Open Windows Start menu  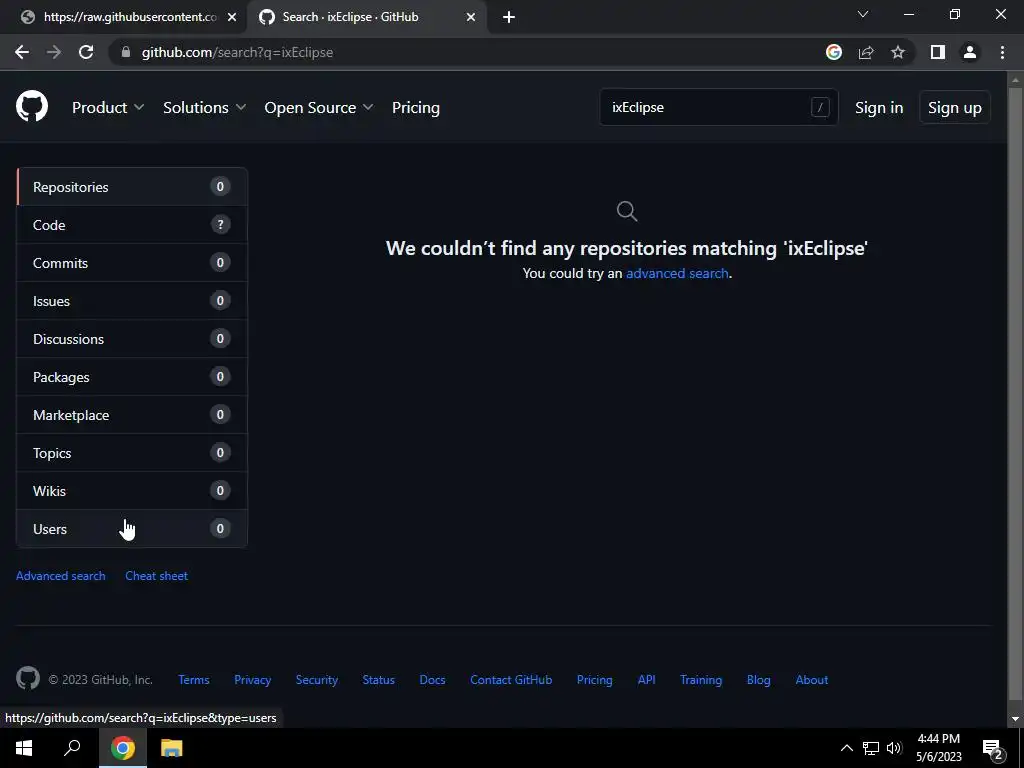coord(24,748)
